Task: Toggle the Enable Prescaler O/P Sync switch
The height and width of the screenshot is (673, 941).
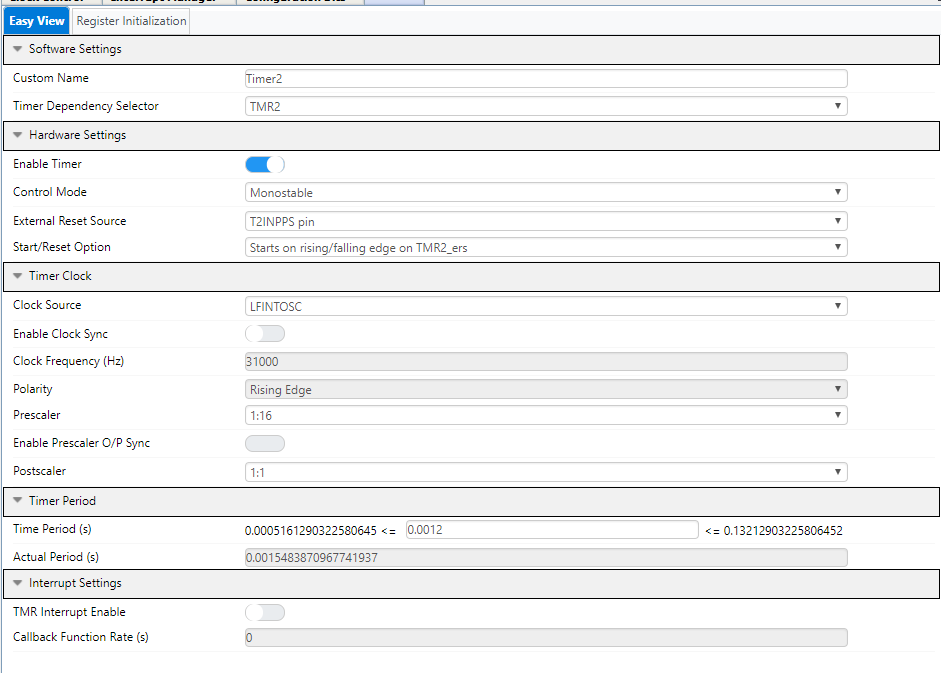Action: point(265,444)
